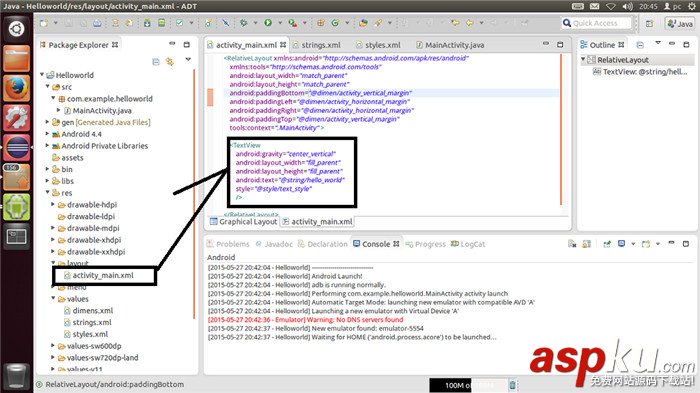Collapse the src folder

point(47,87)
